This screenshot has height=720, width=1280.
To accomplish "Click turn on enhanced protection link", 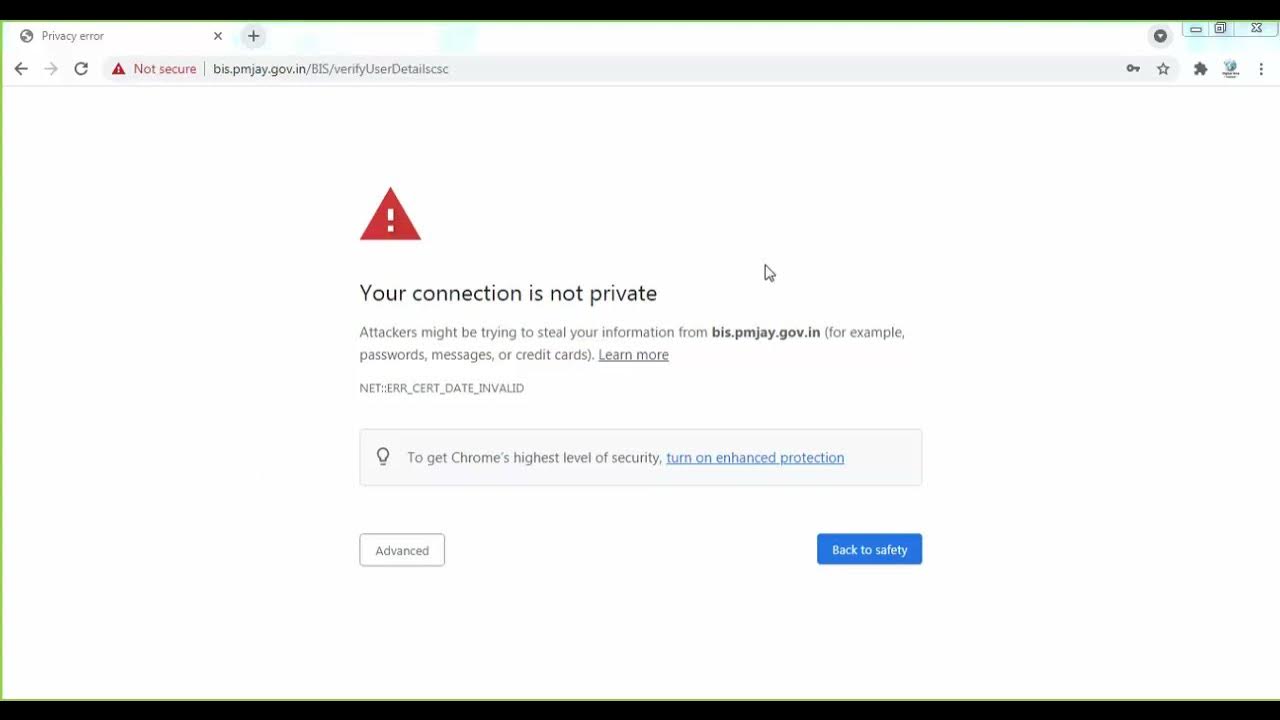I will (x=755, y=458).
